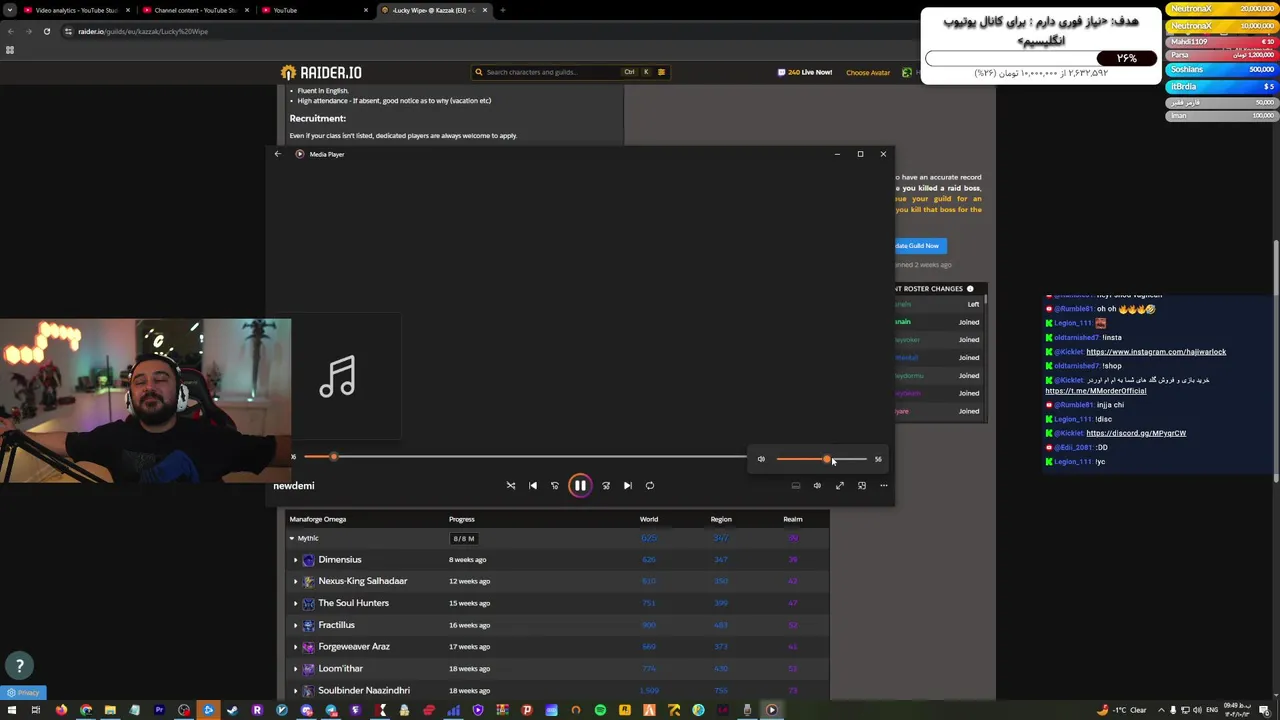1280x720 pixels.
Task: Skip to next track in Media Player
Action: coord(628,485)
